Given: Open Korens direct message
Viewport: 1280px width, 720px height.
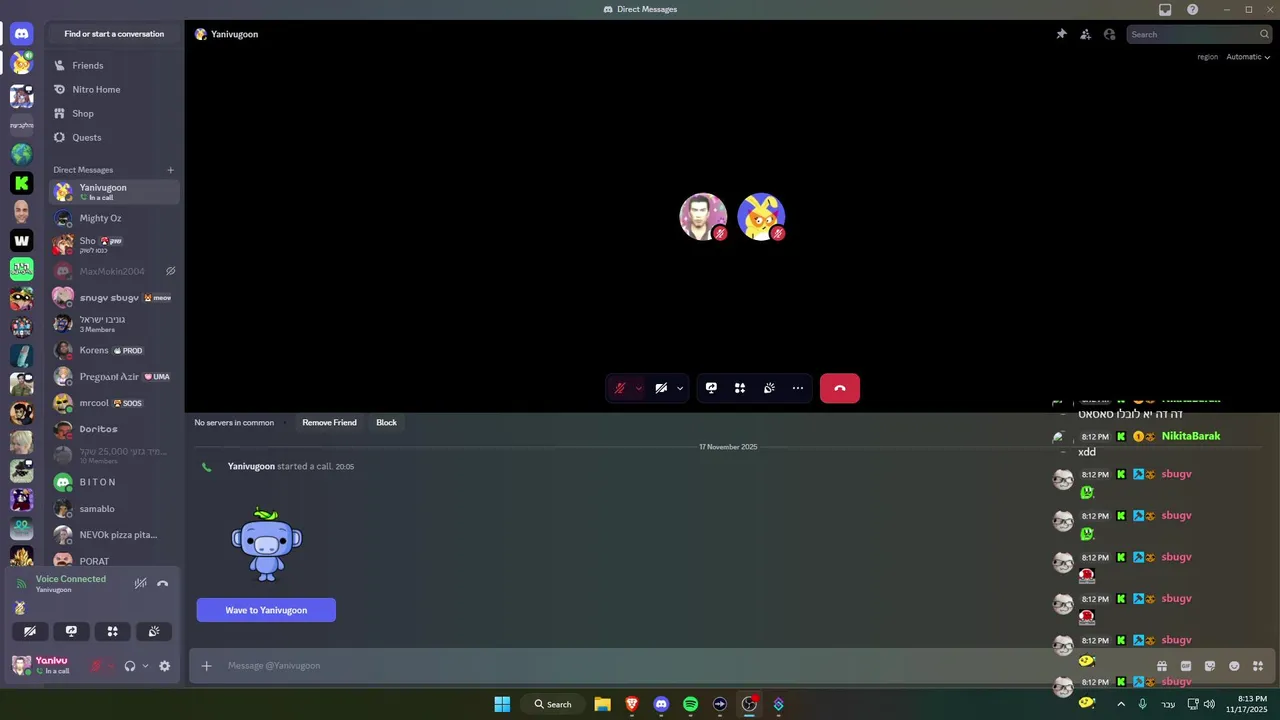Looking at the screenshot, I should pos(114,350).
